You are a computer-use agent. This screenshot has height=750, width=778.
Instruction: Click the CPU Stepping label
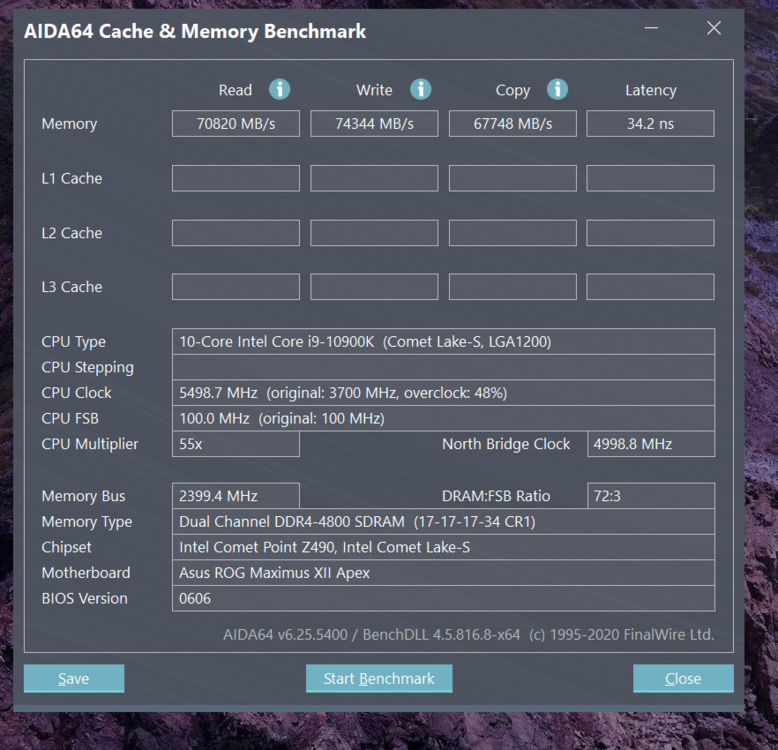point(87,368)
